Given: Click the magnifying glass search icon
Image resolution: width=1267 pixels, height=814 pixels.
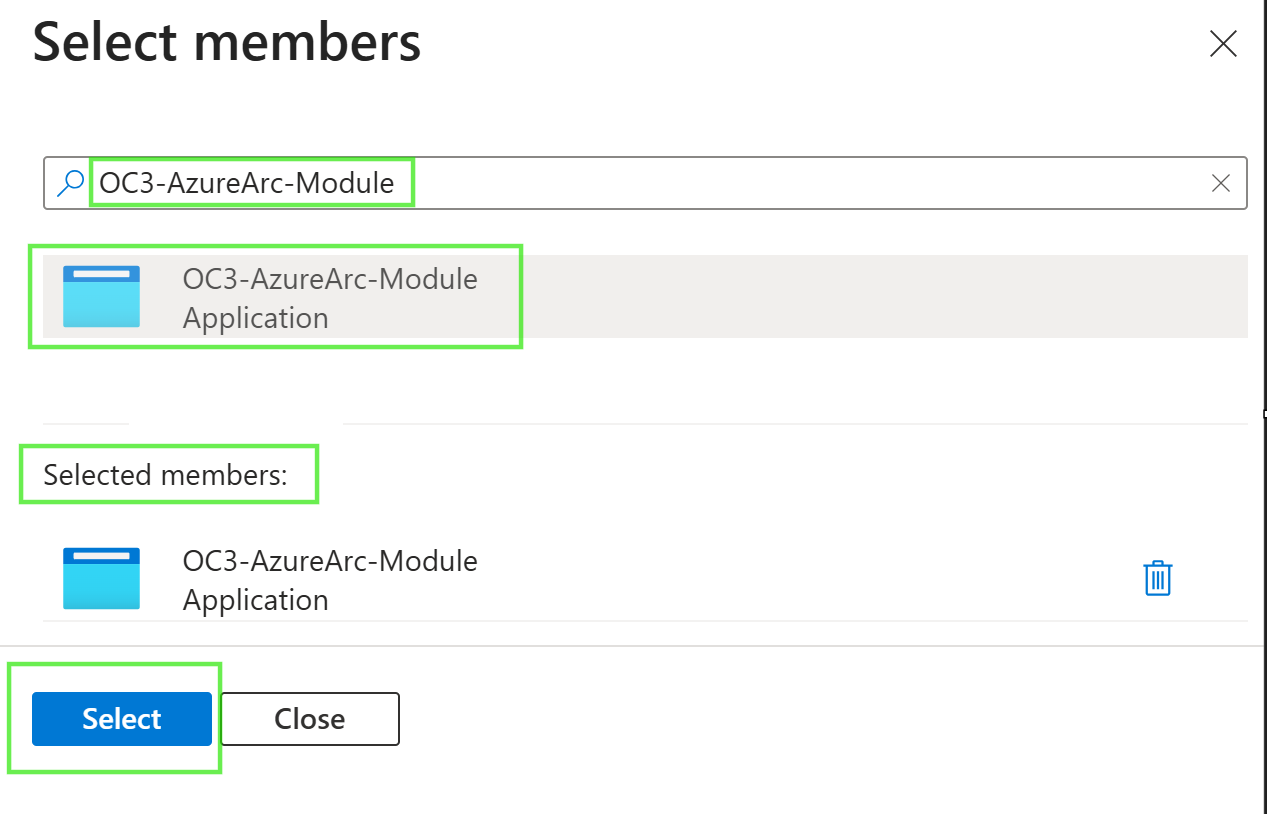Looking at the screenshot, I should [70, 183].
